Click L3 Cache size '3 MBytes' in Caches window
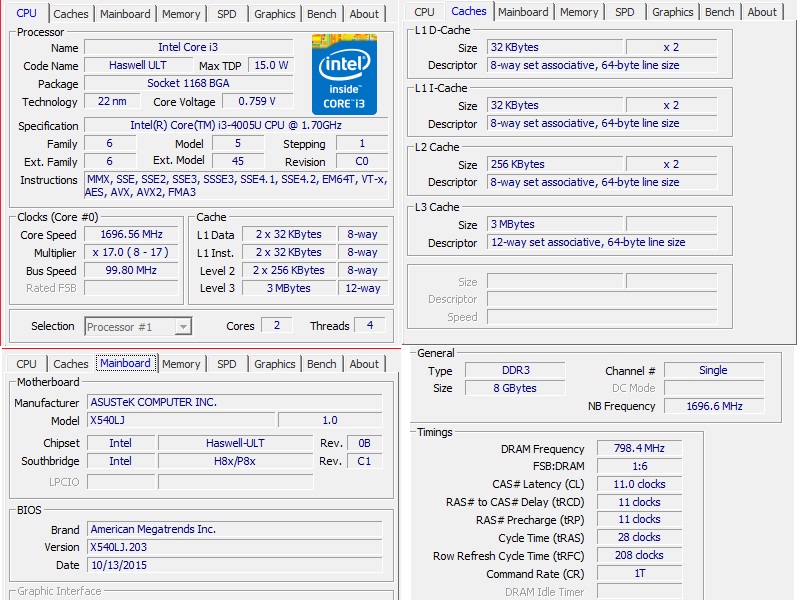The width and height of the screenshot is (800, 600). click(x=555, y=224)
